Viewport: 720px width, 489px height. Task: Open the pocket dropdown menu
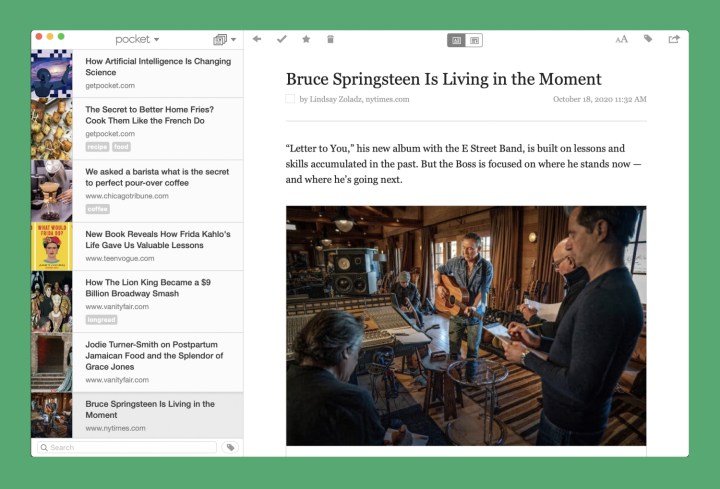click(x=137, y=40)
